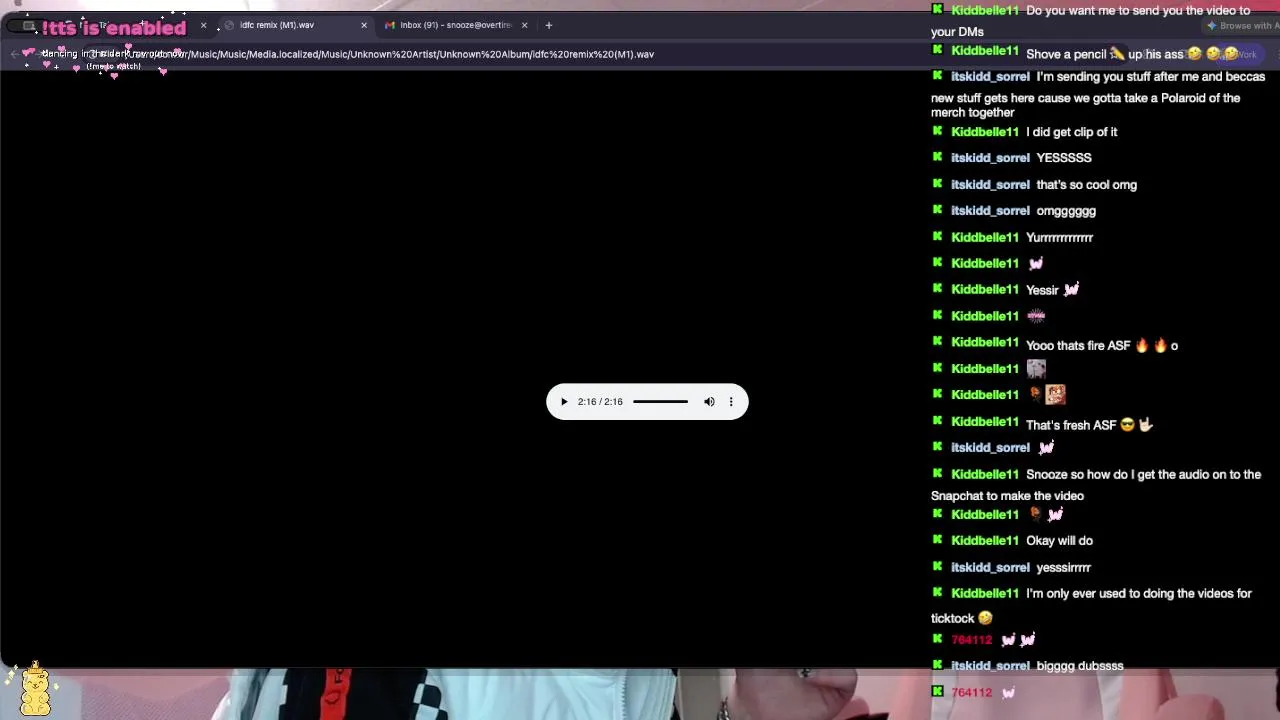Click the gray image emote below 'Yooo thats fire ASF'

click(x=1036, y=368)
